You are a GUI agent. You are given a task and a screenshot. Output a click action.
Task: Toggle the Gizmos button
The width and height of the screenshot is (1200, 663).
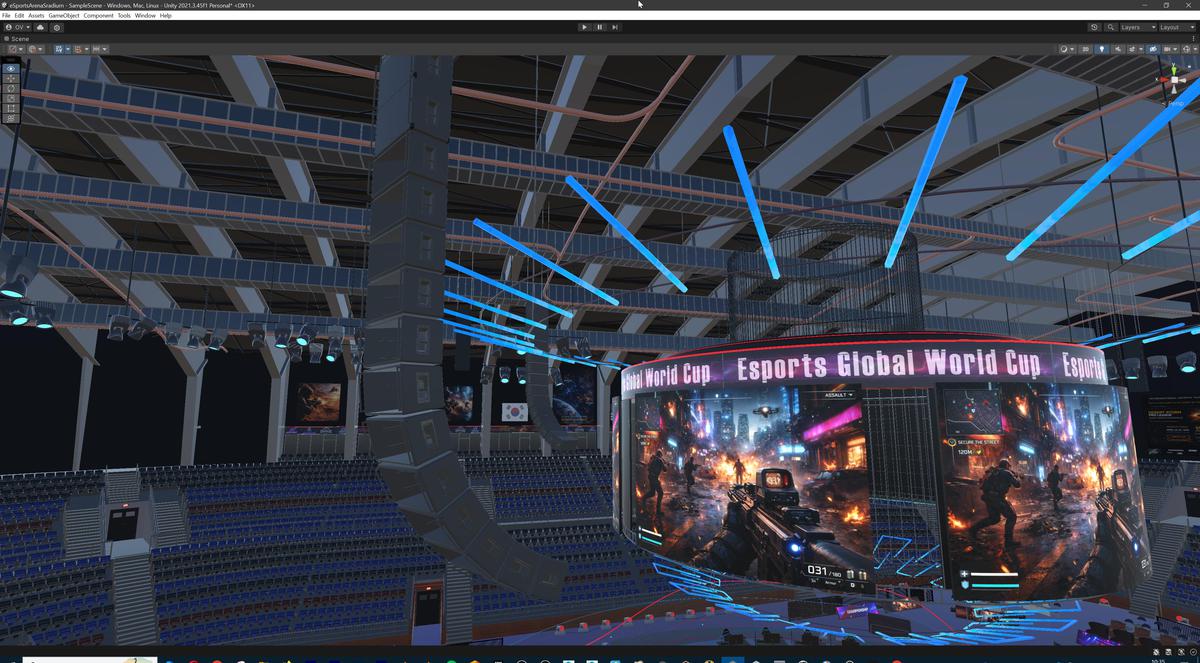pyautogui.click(x=1186, y=49)
